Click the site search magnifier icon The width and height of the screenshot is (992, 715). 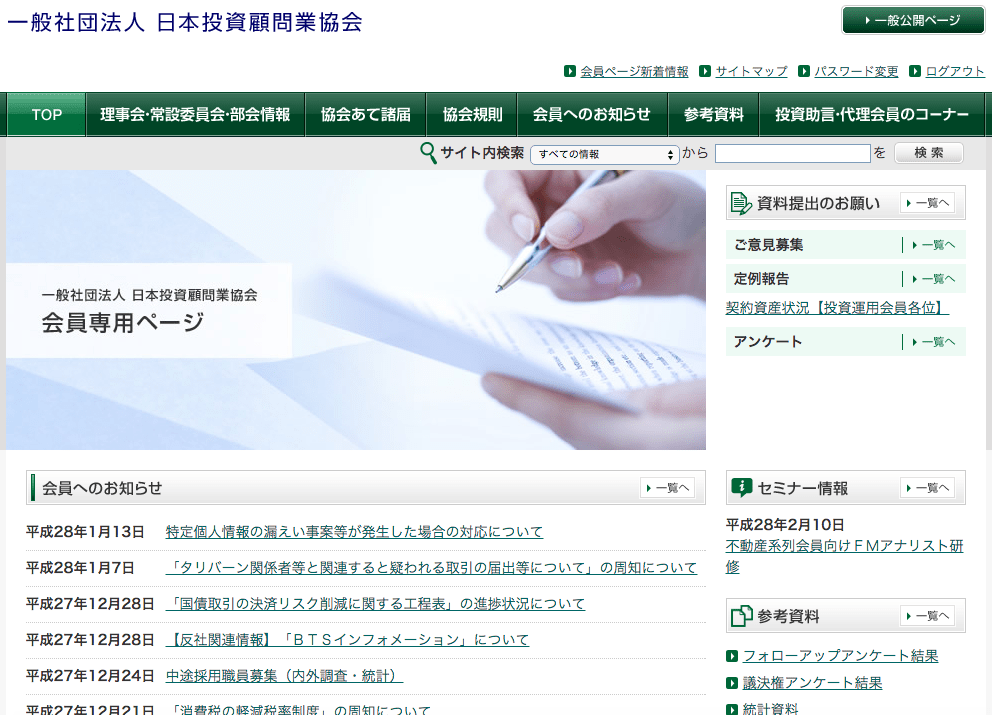coord(428,153)
